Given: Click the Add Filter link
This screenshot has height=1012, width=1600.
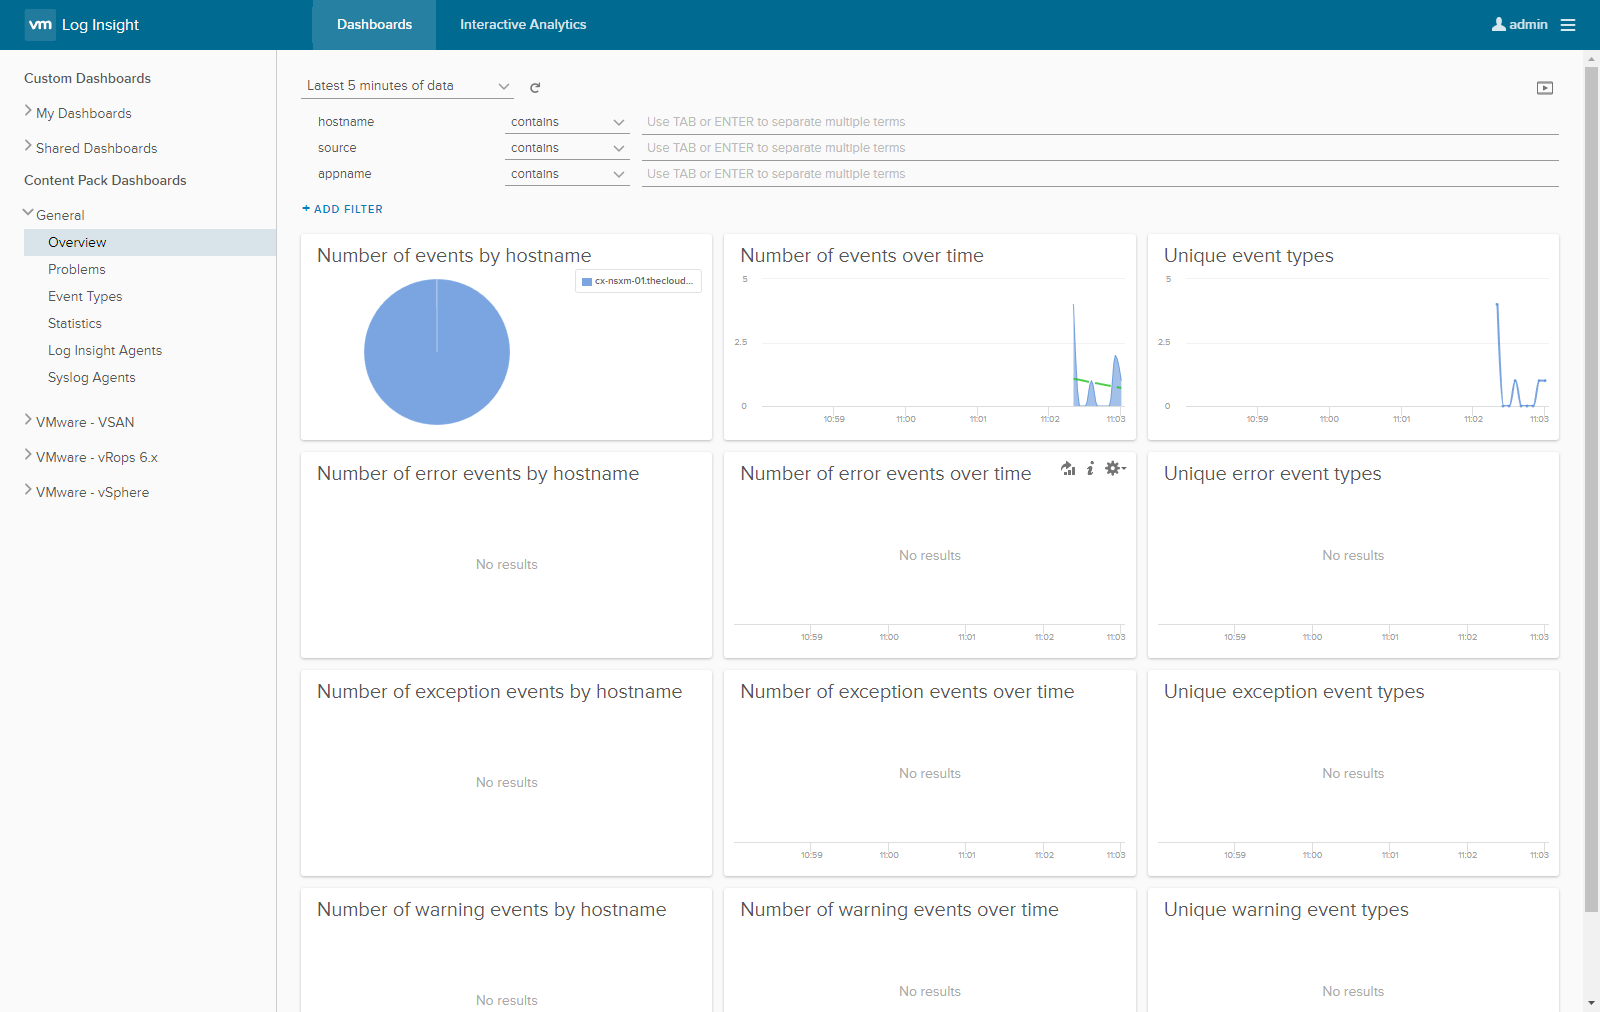Looking at the screenshot, I should (342, 209).
